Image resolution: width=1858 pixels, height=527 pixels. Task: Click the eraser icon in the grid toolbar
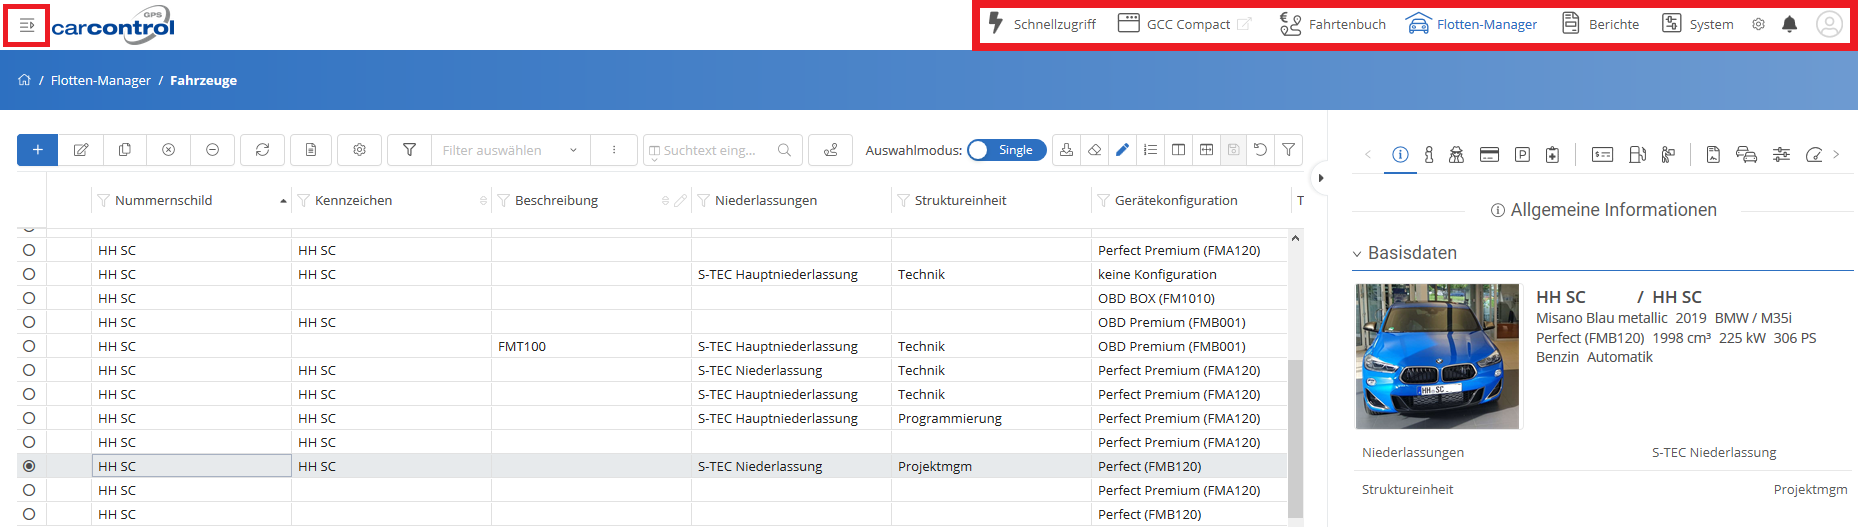click(x=1095, y=150)
